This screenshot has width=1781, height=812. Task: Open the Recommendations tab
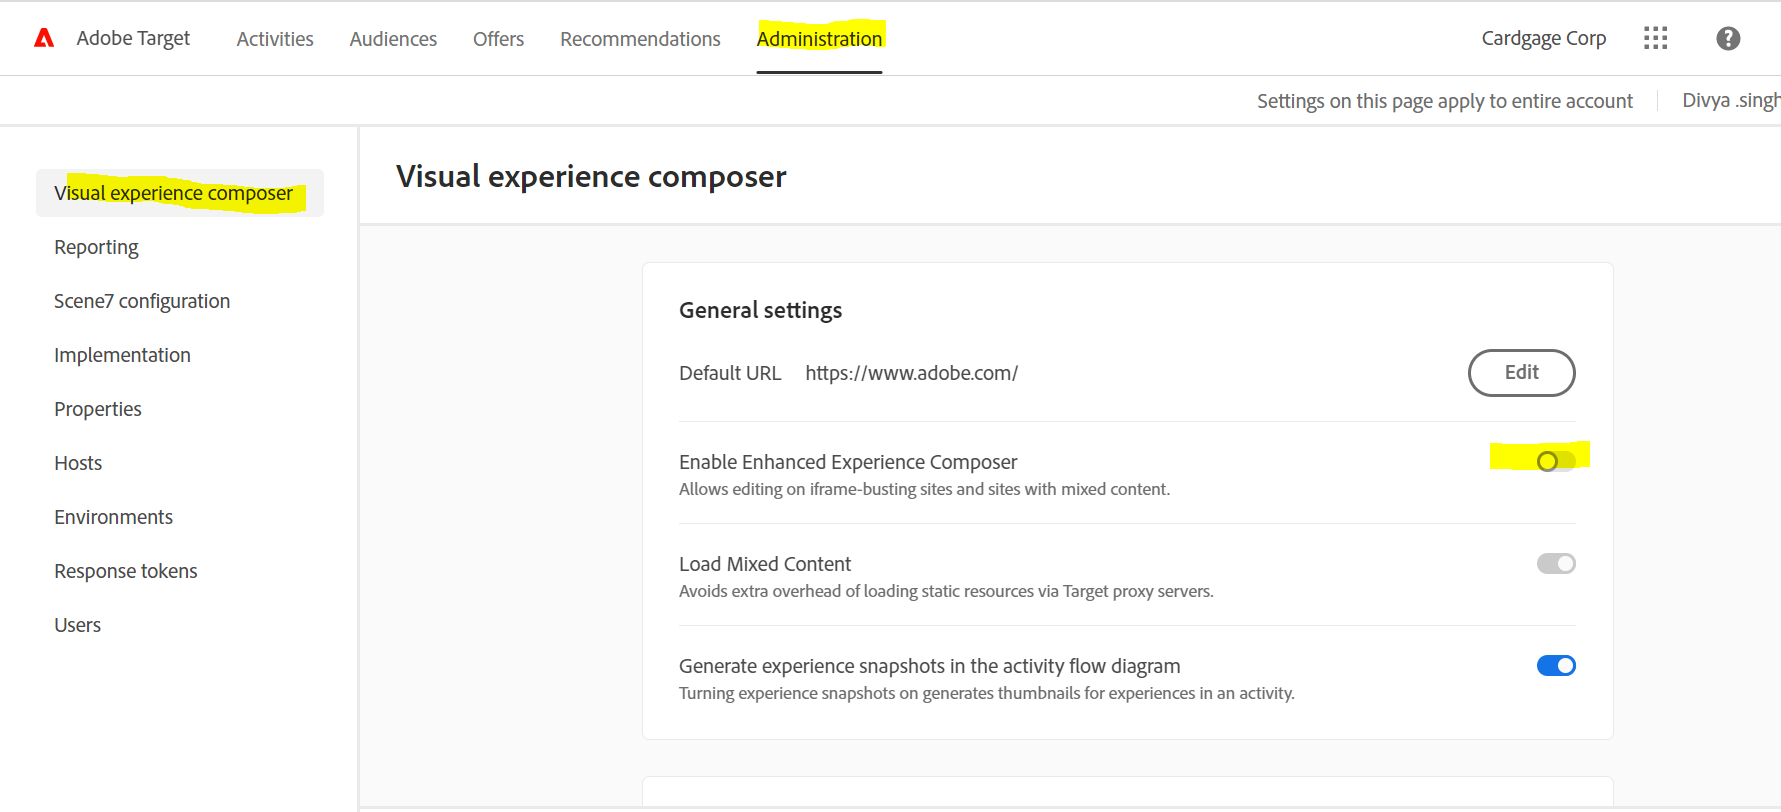[x=640, y=39]
